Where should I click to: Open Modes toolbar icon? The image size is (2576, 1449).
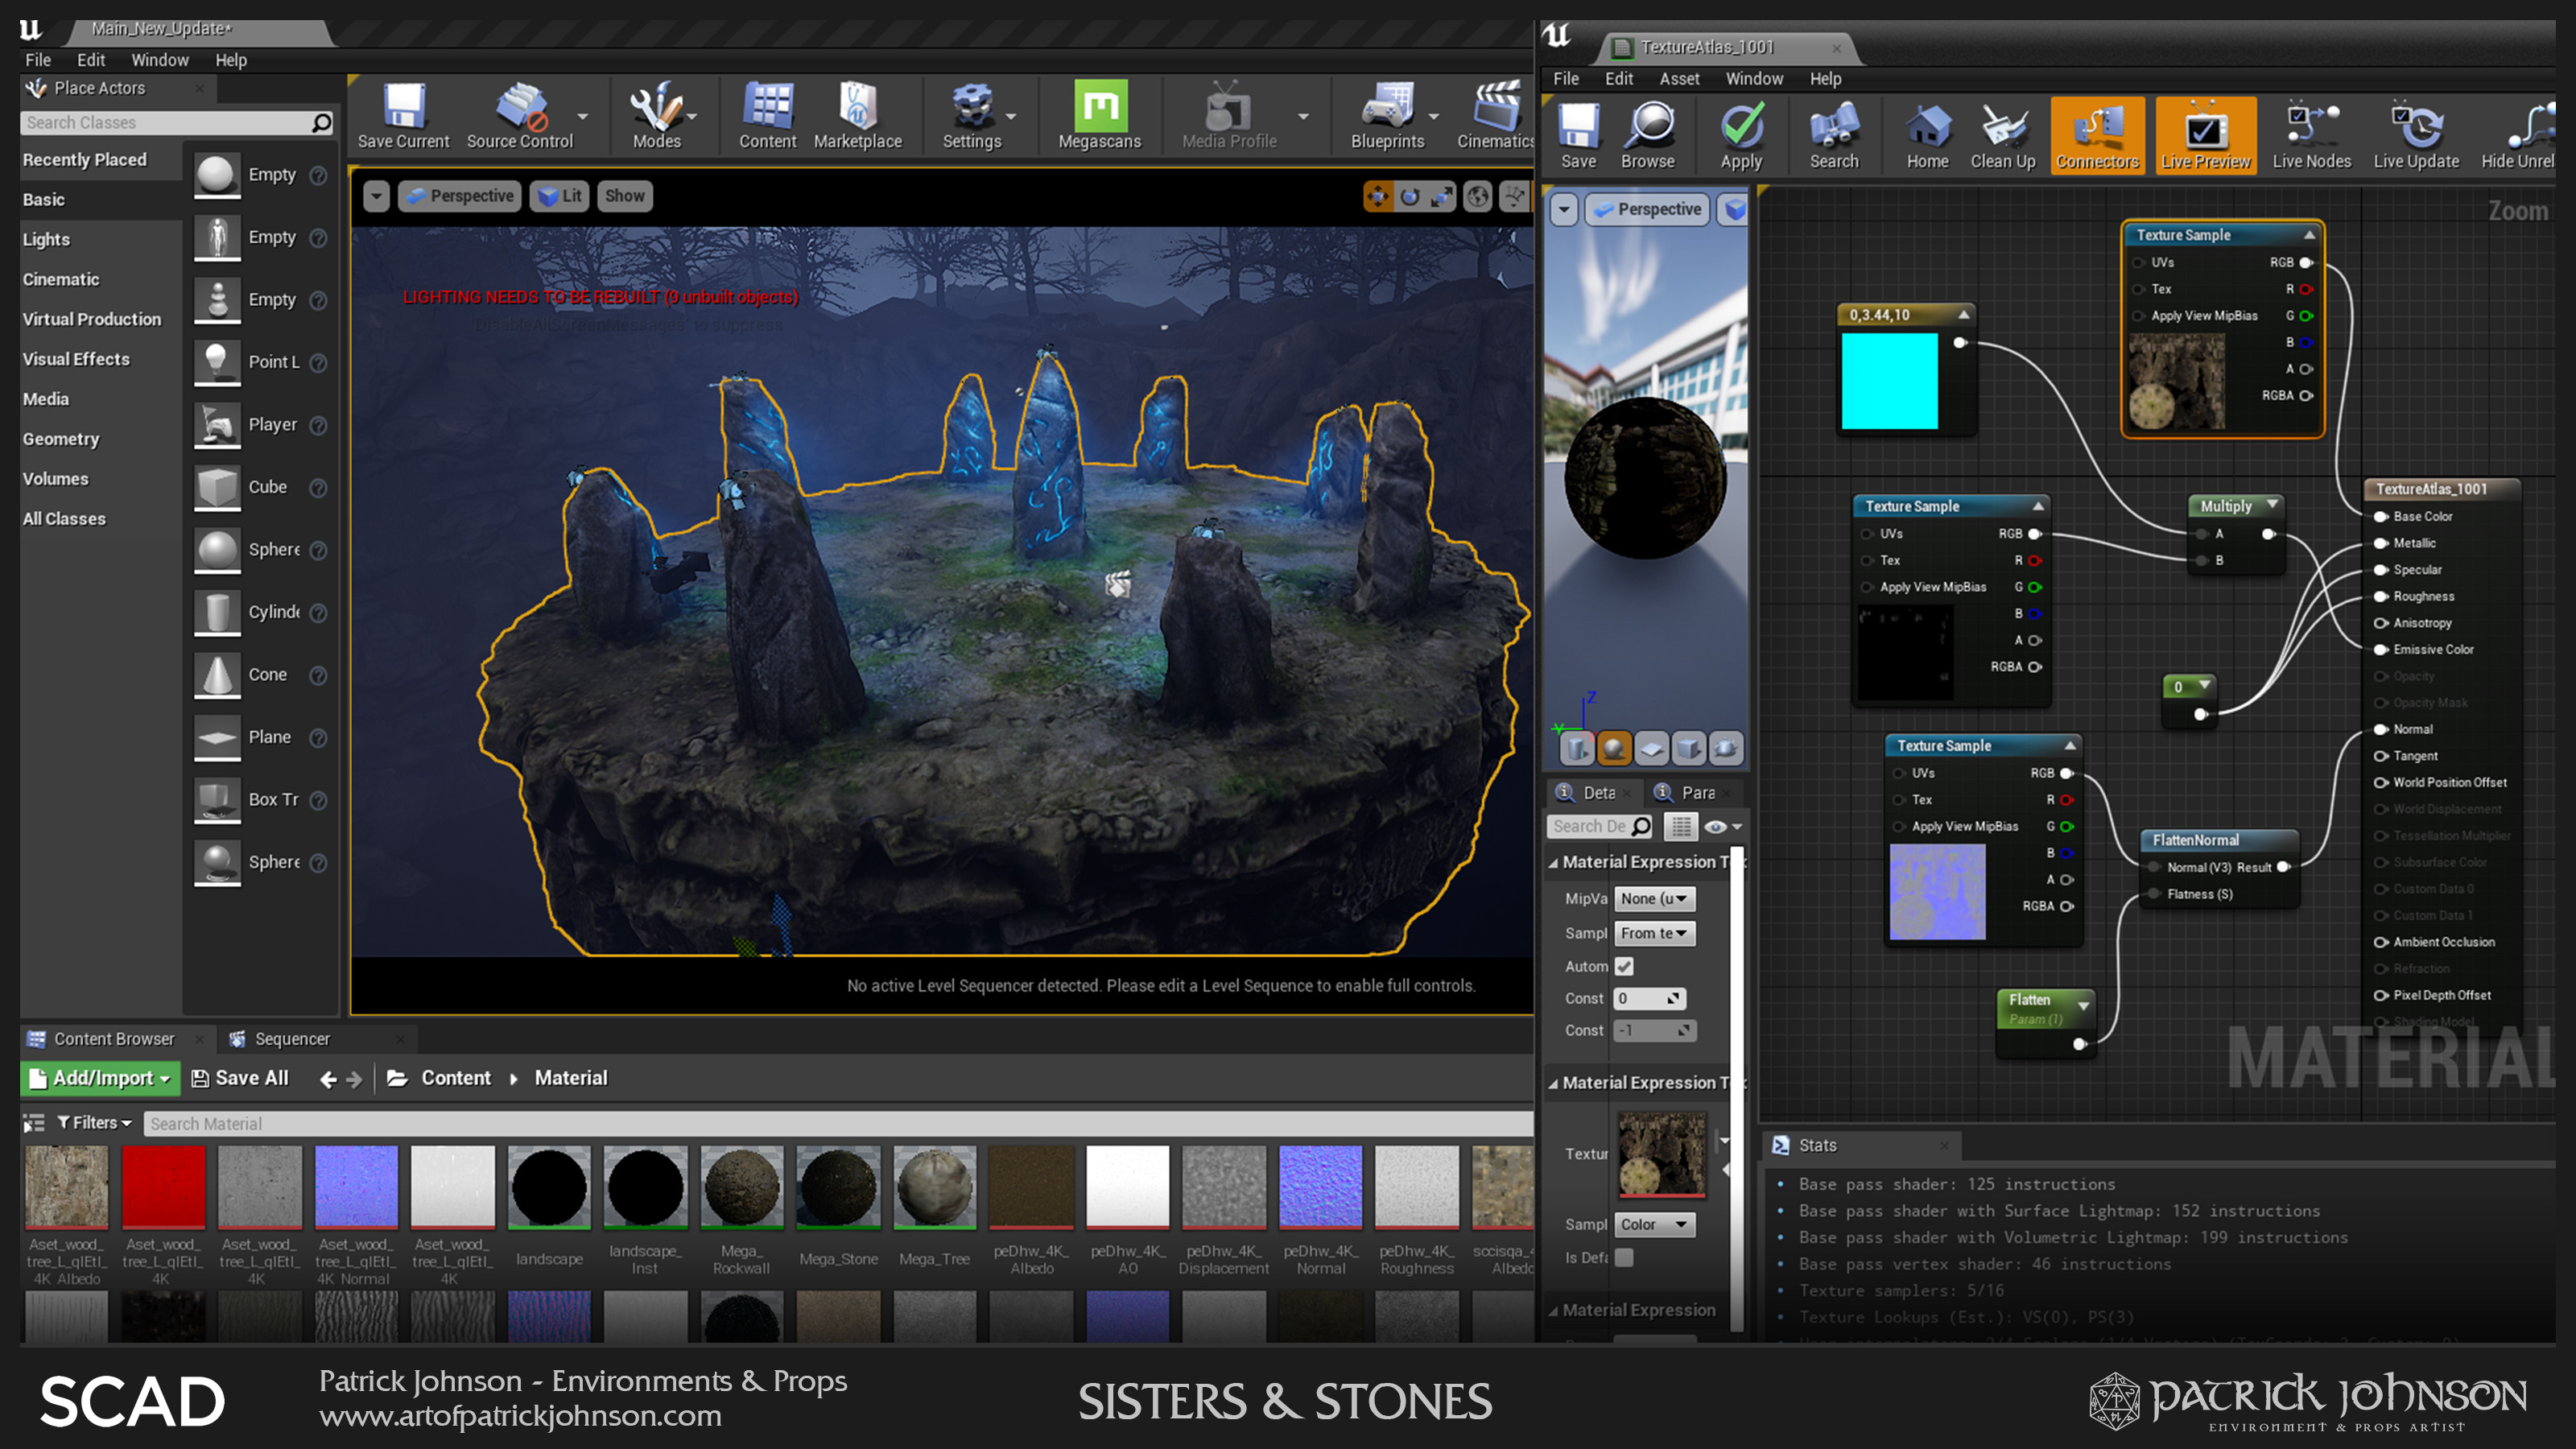[x=656, y=115]
